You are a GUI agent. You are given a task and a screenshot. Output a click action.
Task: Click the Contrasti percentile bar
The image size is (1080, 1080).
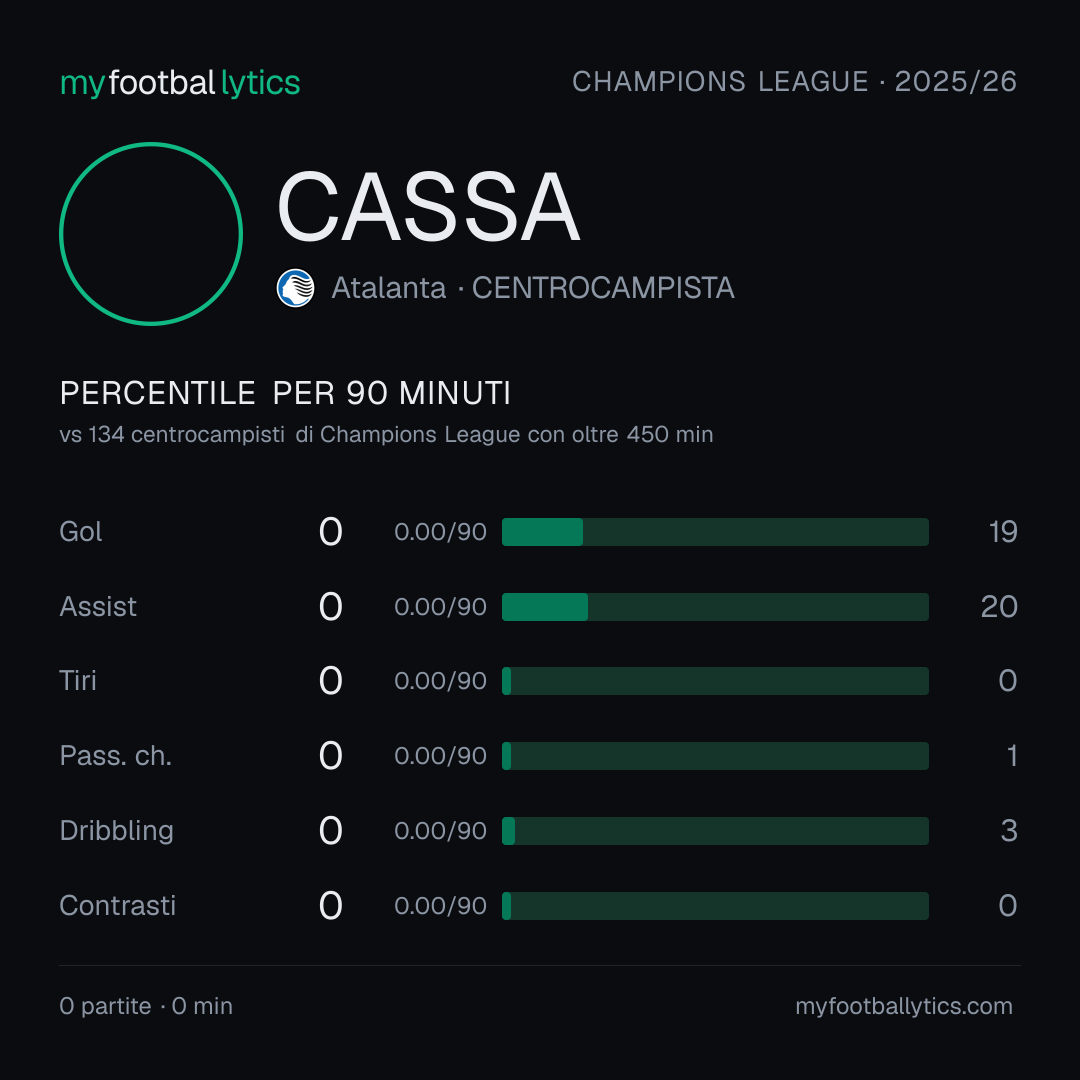pos(715,906)
